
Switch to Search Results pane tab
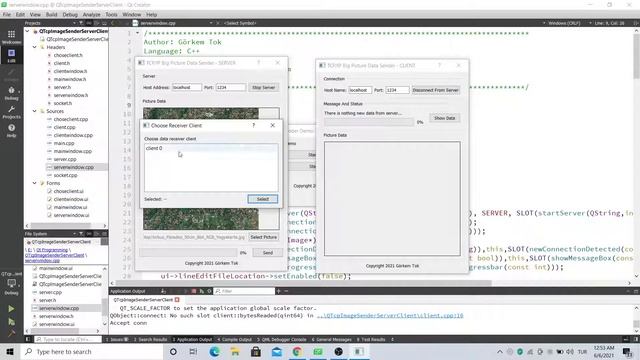point(150,339)
